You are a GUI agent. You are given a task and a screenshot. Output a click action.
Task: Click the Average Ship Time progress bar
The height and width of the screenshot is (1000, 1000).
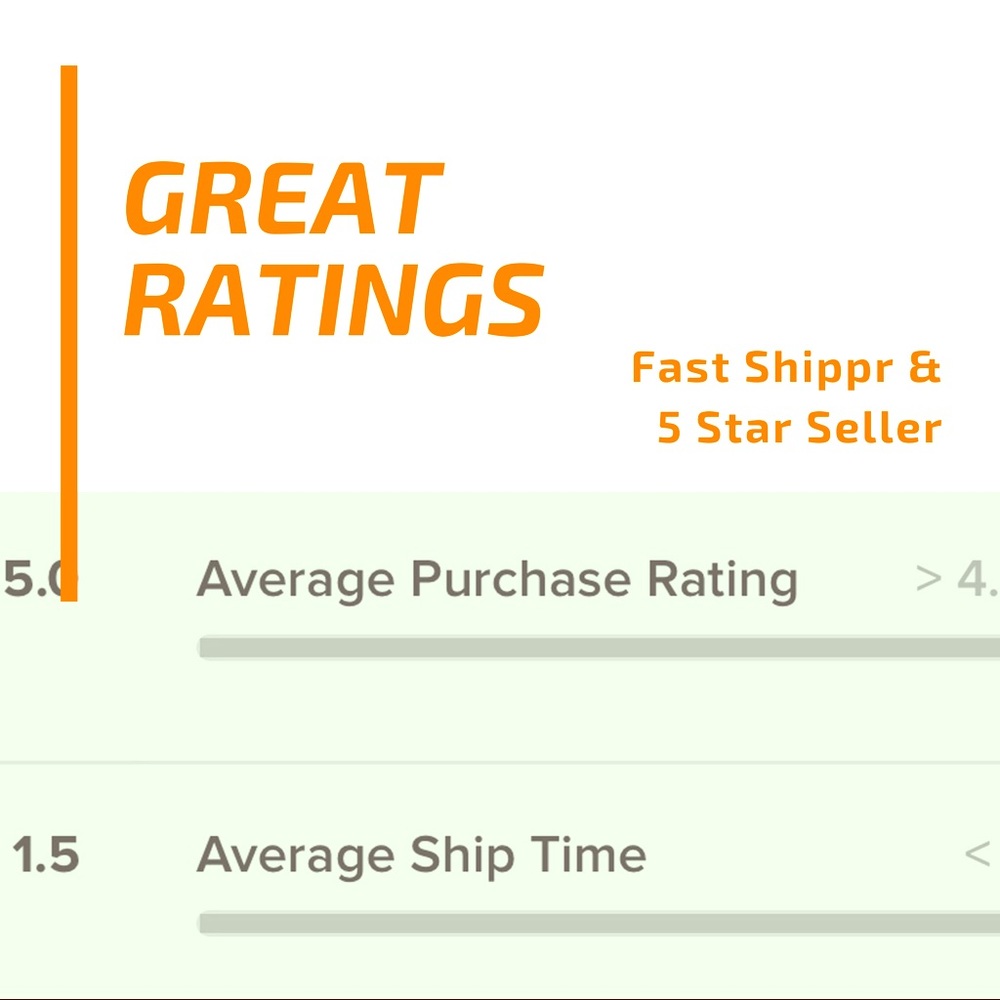tap(600, 923)
